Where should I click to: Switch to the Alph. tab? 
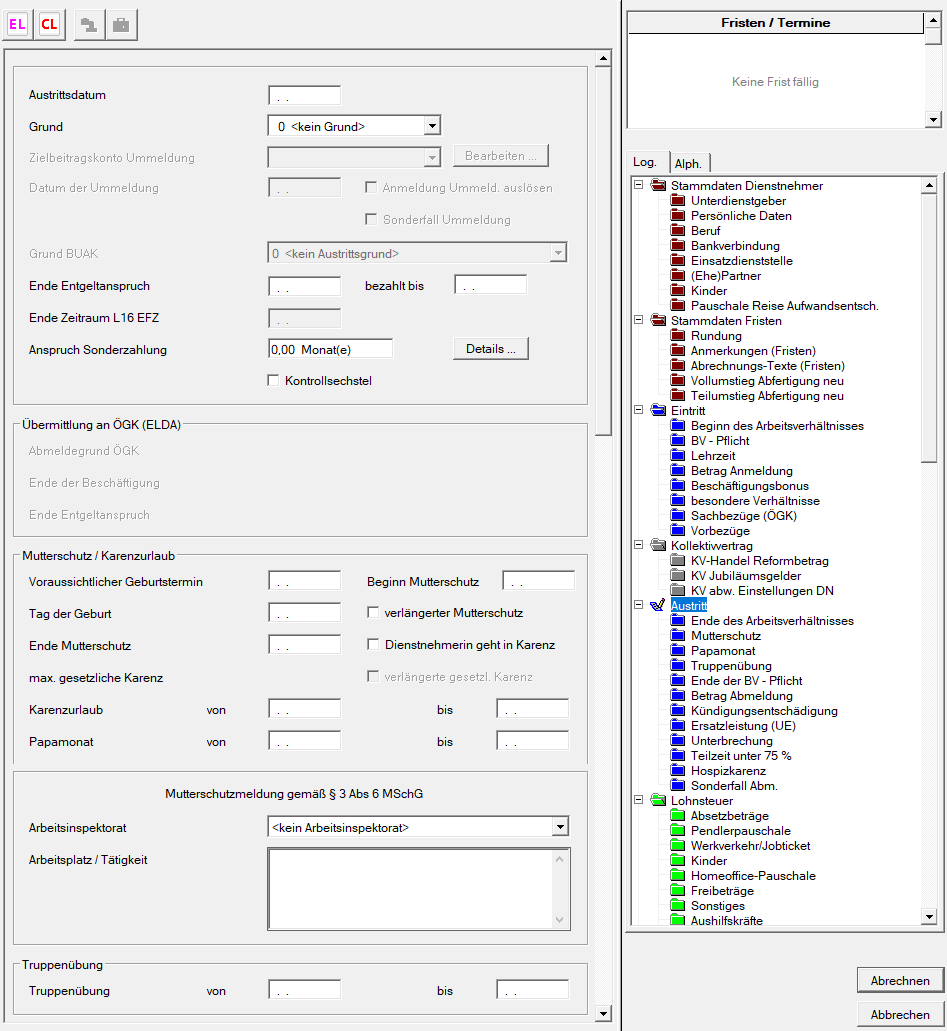[x=688, y=163]
